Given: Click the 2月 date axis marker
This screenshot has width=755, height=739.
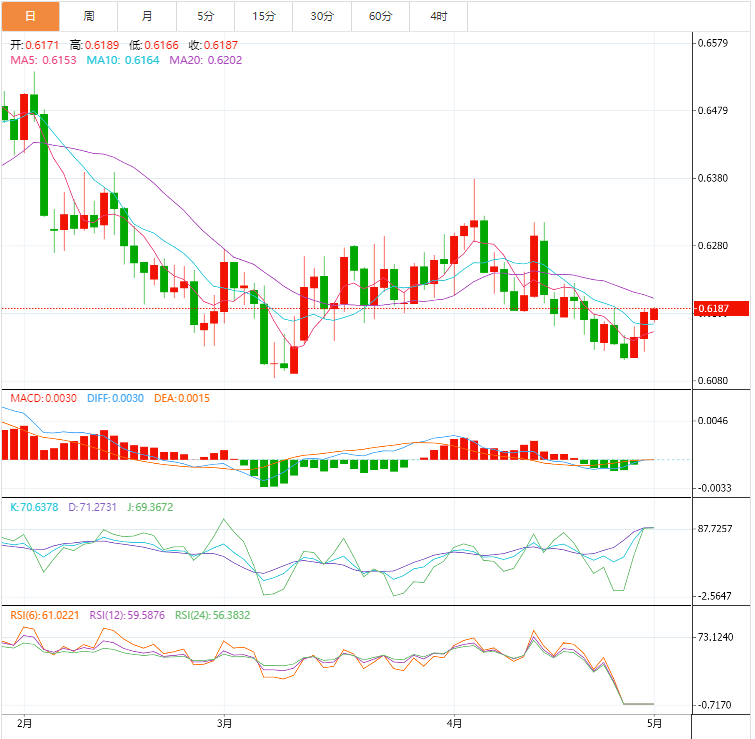Looking at the screenshot, I should 24,723.
